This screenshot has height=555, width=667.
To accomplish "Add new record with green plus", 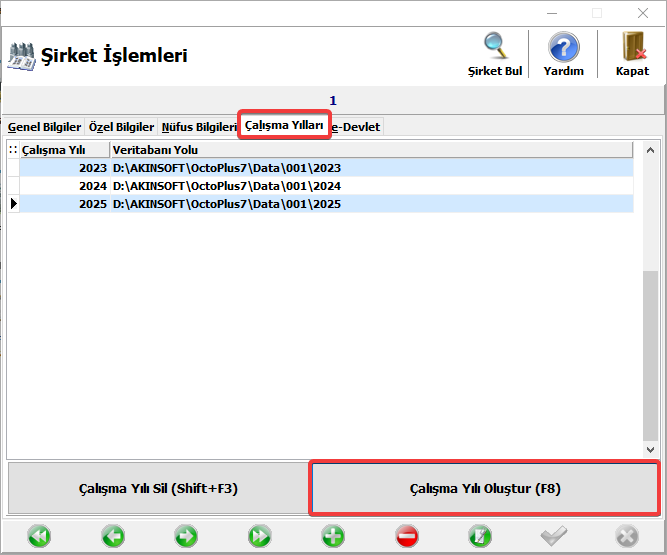I will pyautogui.click(x=333, y=536).
